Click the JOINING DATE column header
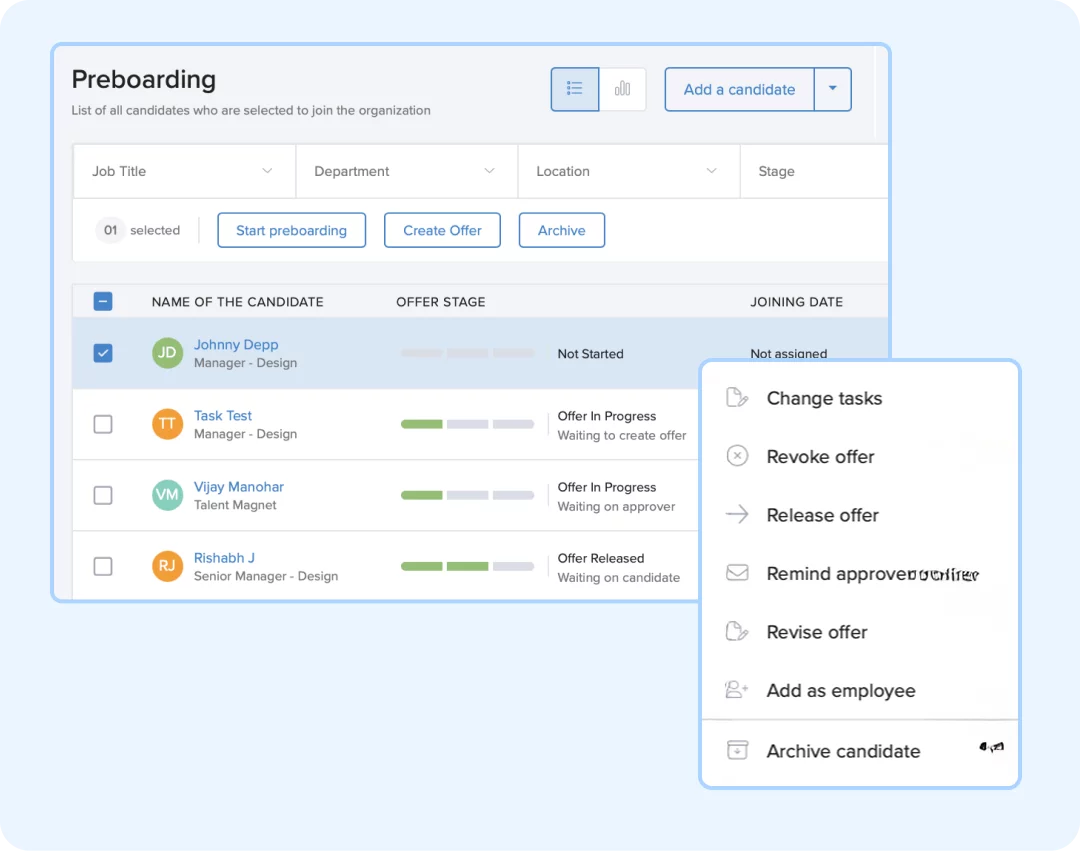Viewport: 1080px width, 851px height. (796, 302)
